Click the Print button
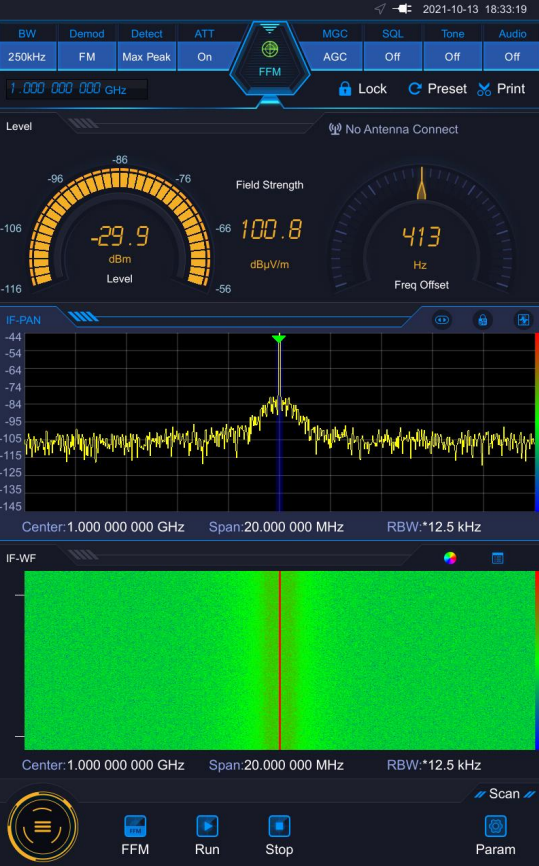The height and width of the screenshot is (866, 539). pyautogui.click(x=501, y=89)
